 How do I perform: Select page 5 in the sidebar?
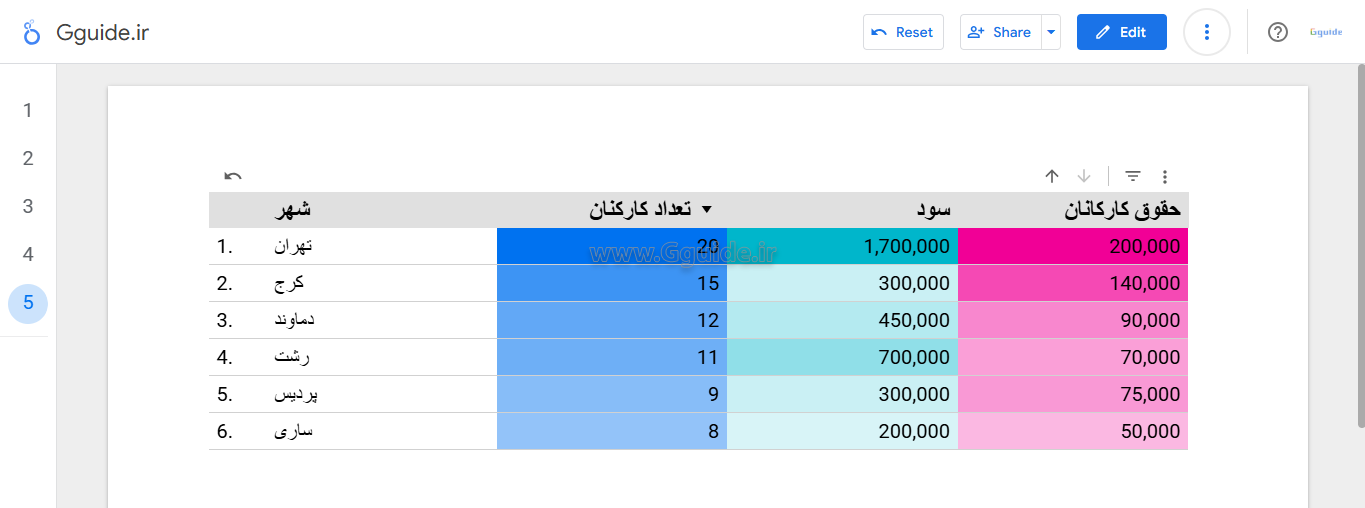[28, 303]
